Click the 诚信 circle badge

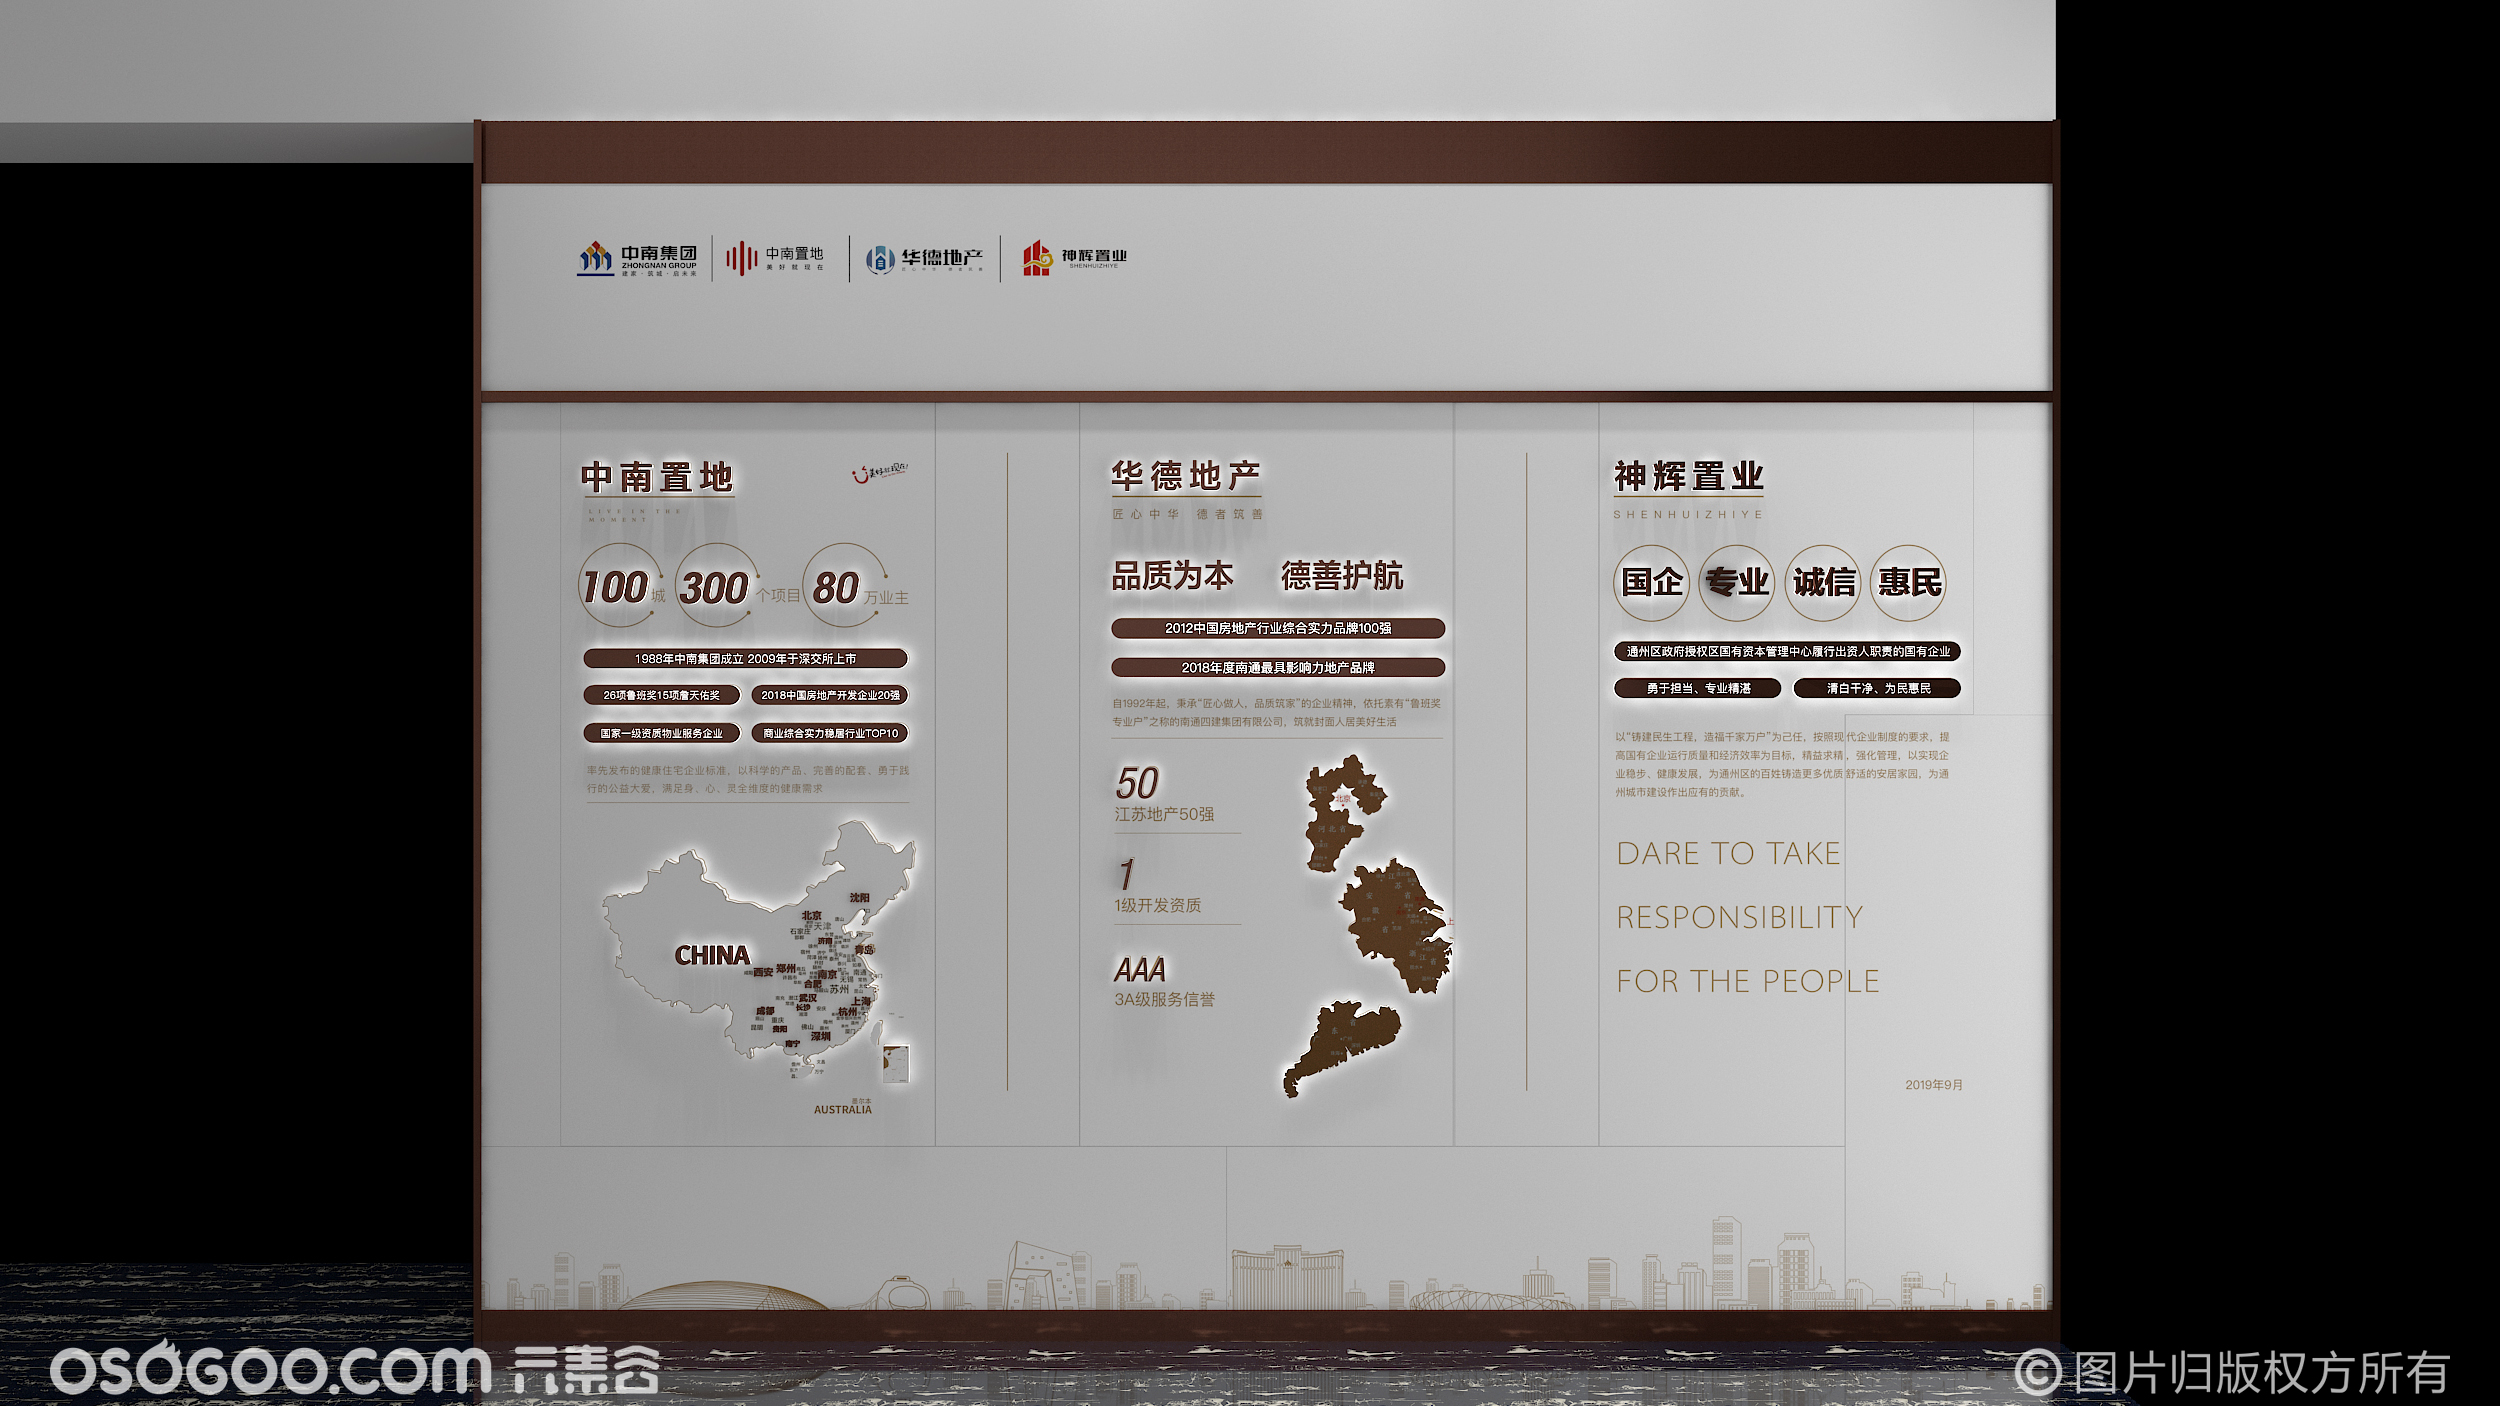point(1823,582)
